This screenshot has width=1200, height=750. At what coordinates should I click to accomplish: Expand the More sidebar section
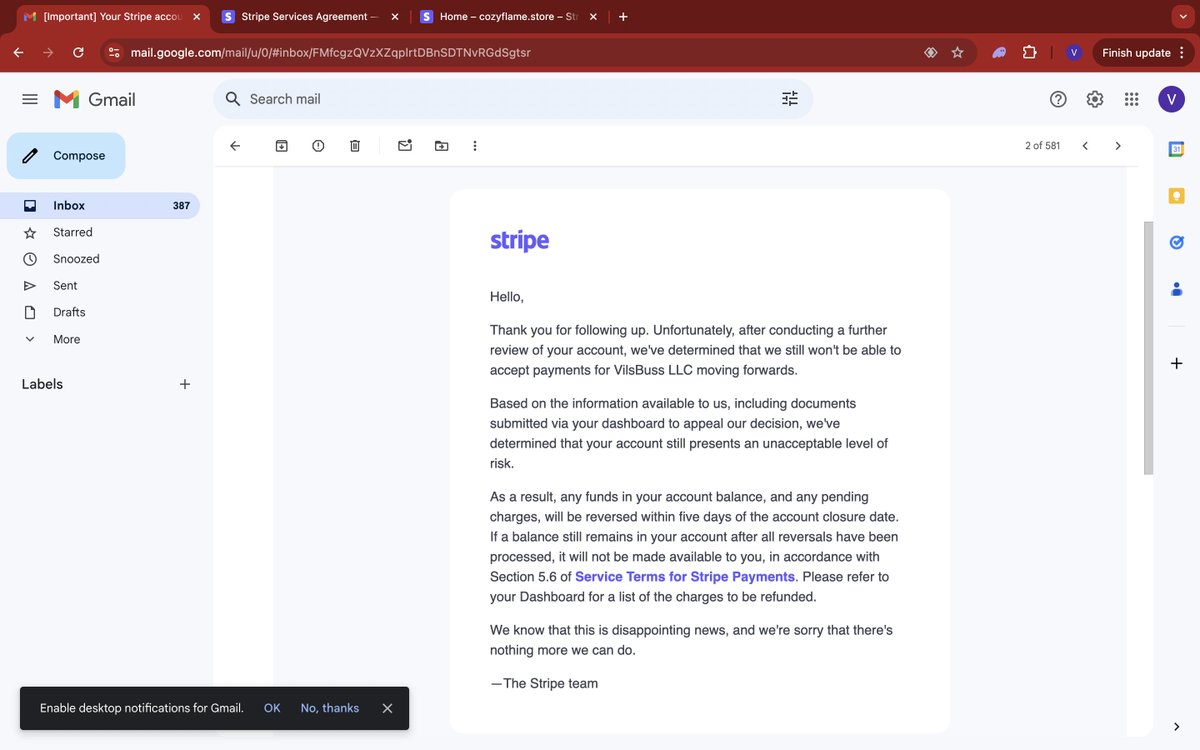pyautogui.click(x=66, y=339)
